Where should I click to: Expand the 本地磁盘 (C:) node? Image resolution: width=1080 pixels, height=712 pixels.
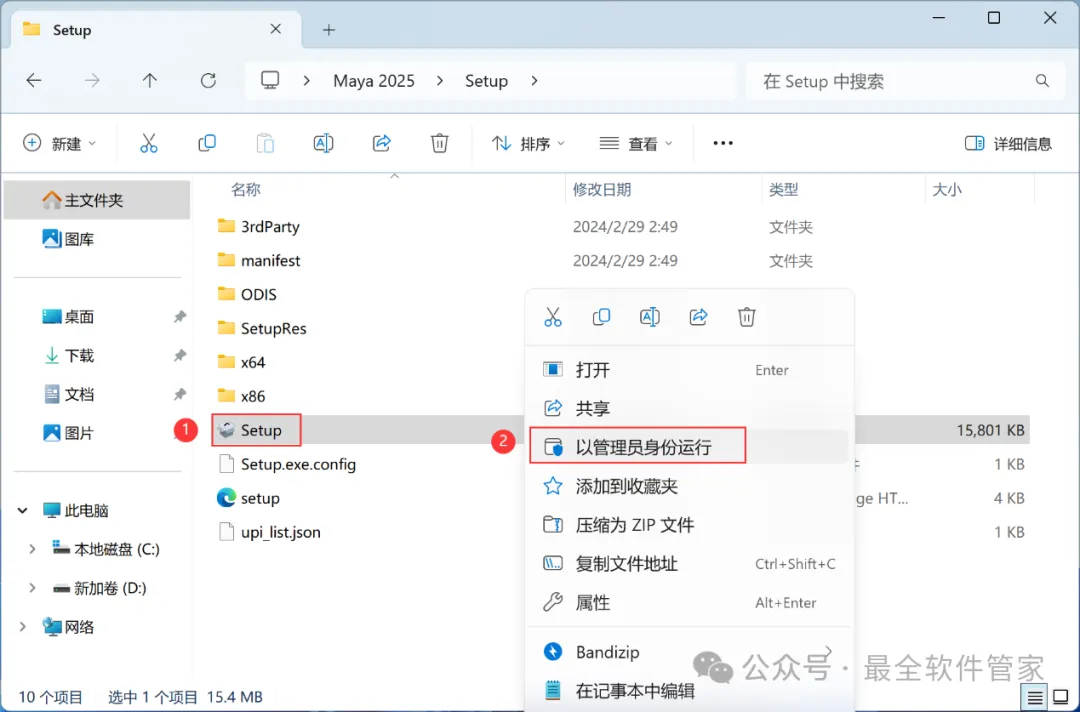(x=32, y=549)
